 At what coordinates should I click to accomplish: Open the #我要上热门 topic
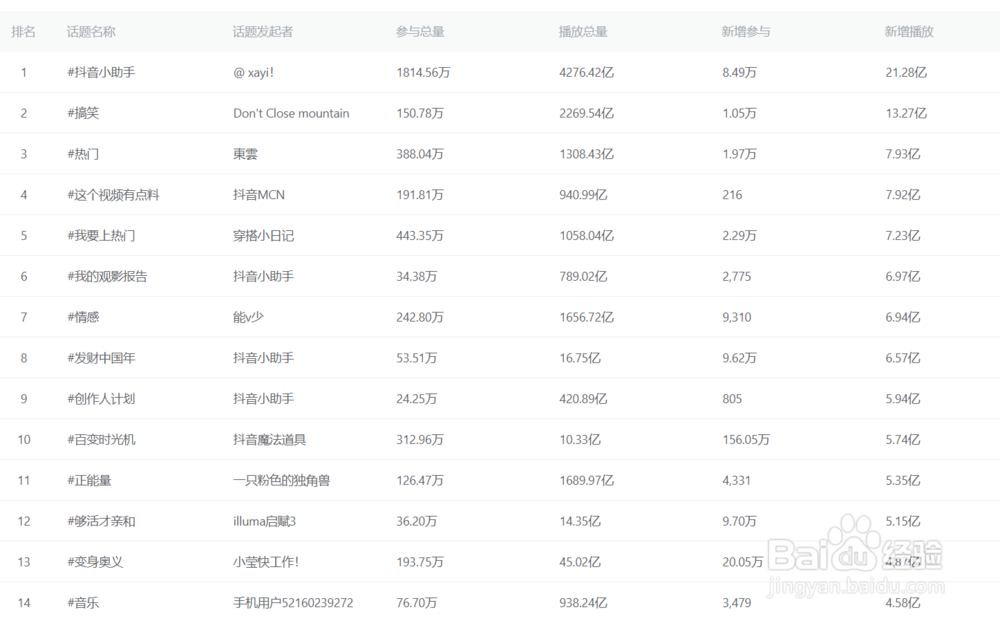pos(101,236)
